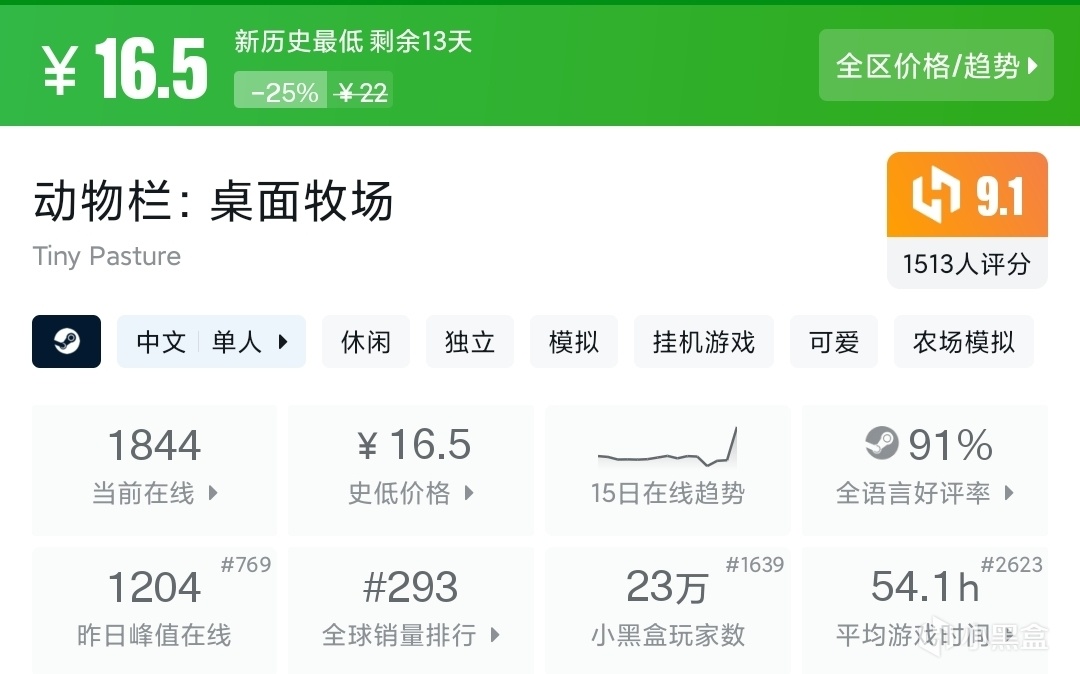
Task: Open 全区价格/趋势 regional price trends
Action: coord(936,65)
